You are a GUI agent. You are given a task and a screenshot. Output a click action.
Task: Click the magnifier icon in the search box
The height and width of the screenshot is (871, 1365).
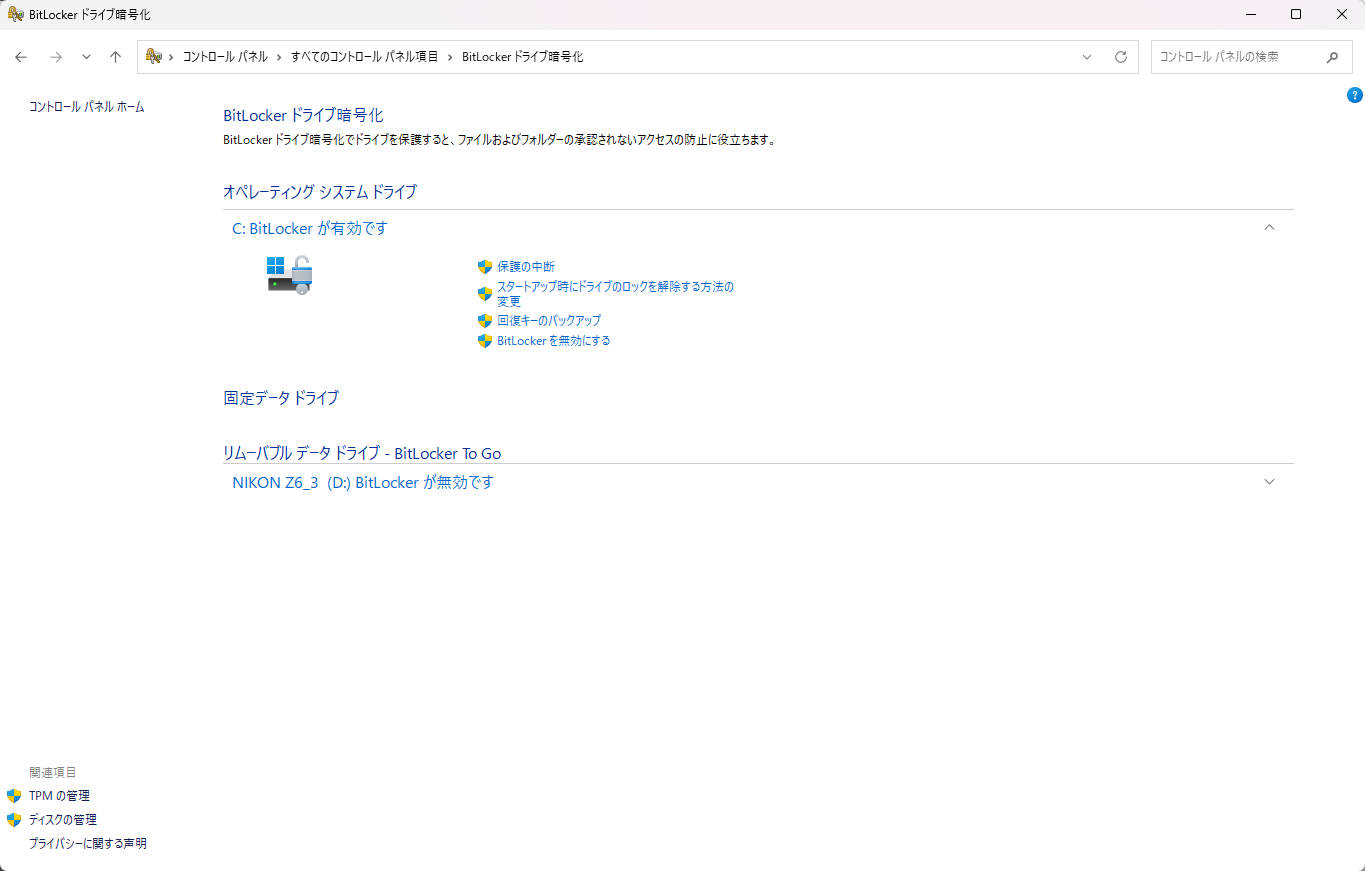point(1332,57)
